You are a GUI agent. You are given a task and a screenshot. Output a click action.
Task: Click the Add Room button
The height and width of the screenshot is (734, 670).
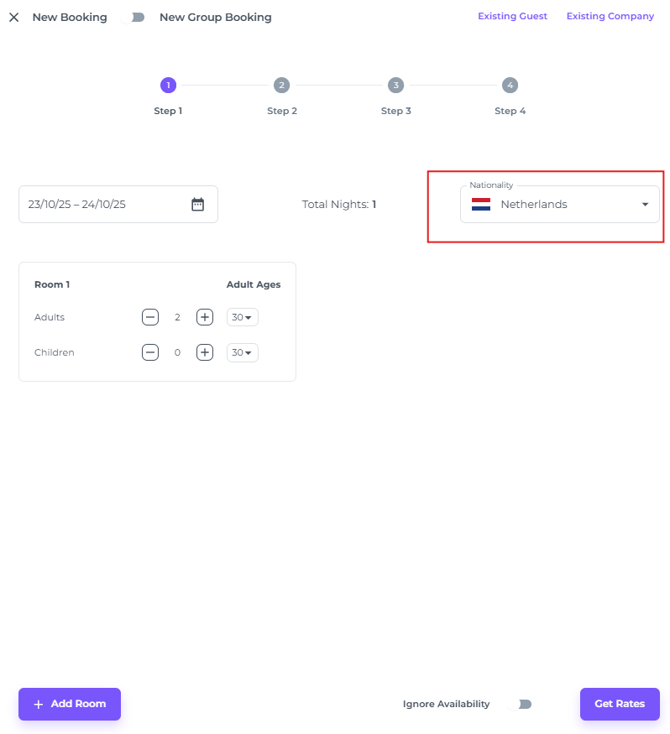[x=69, y=704]
